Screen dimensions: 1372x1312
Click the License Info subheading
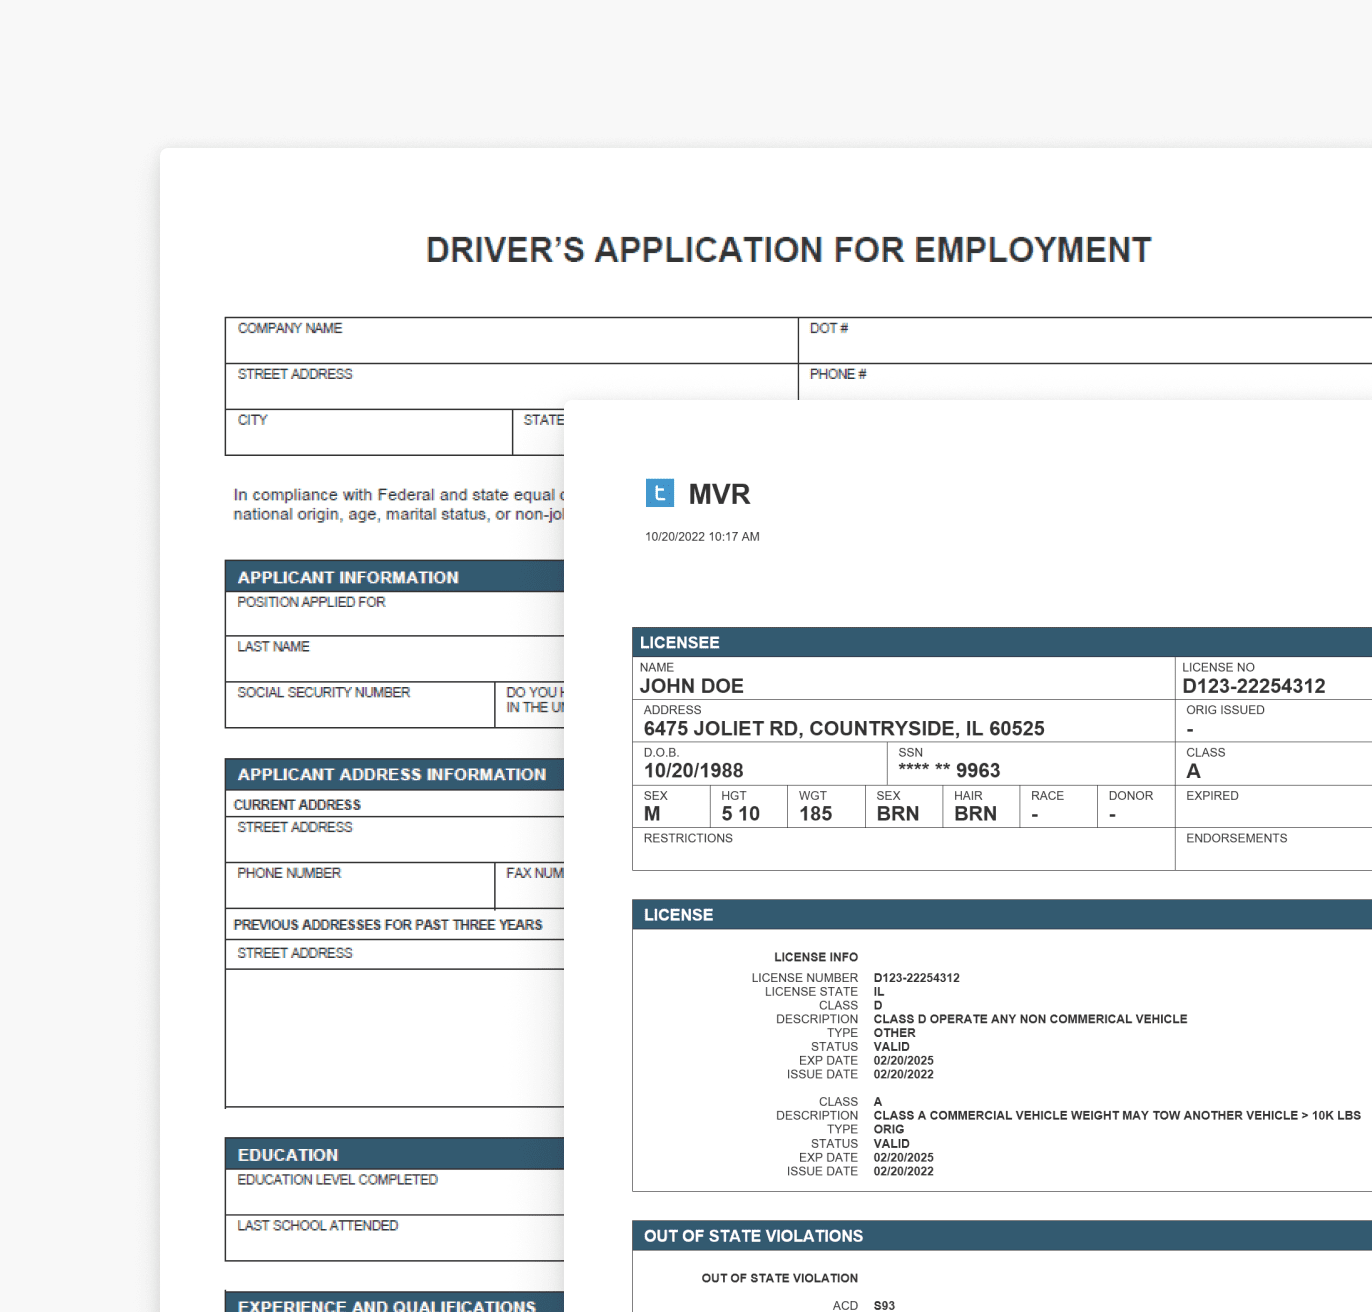tap(816, 957)
